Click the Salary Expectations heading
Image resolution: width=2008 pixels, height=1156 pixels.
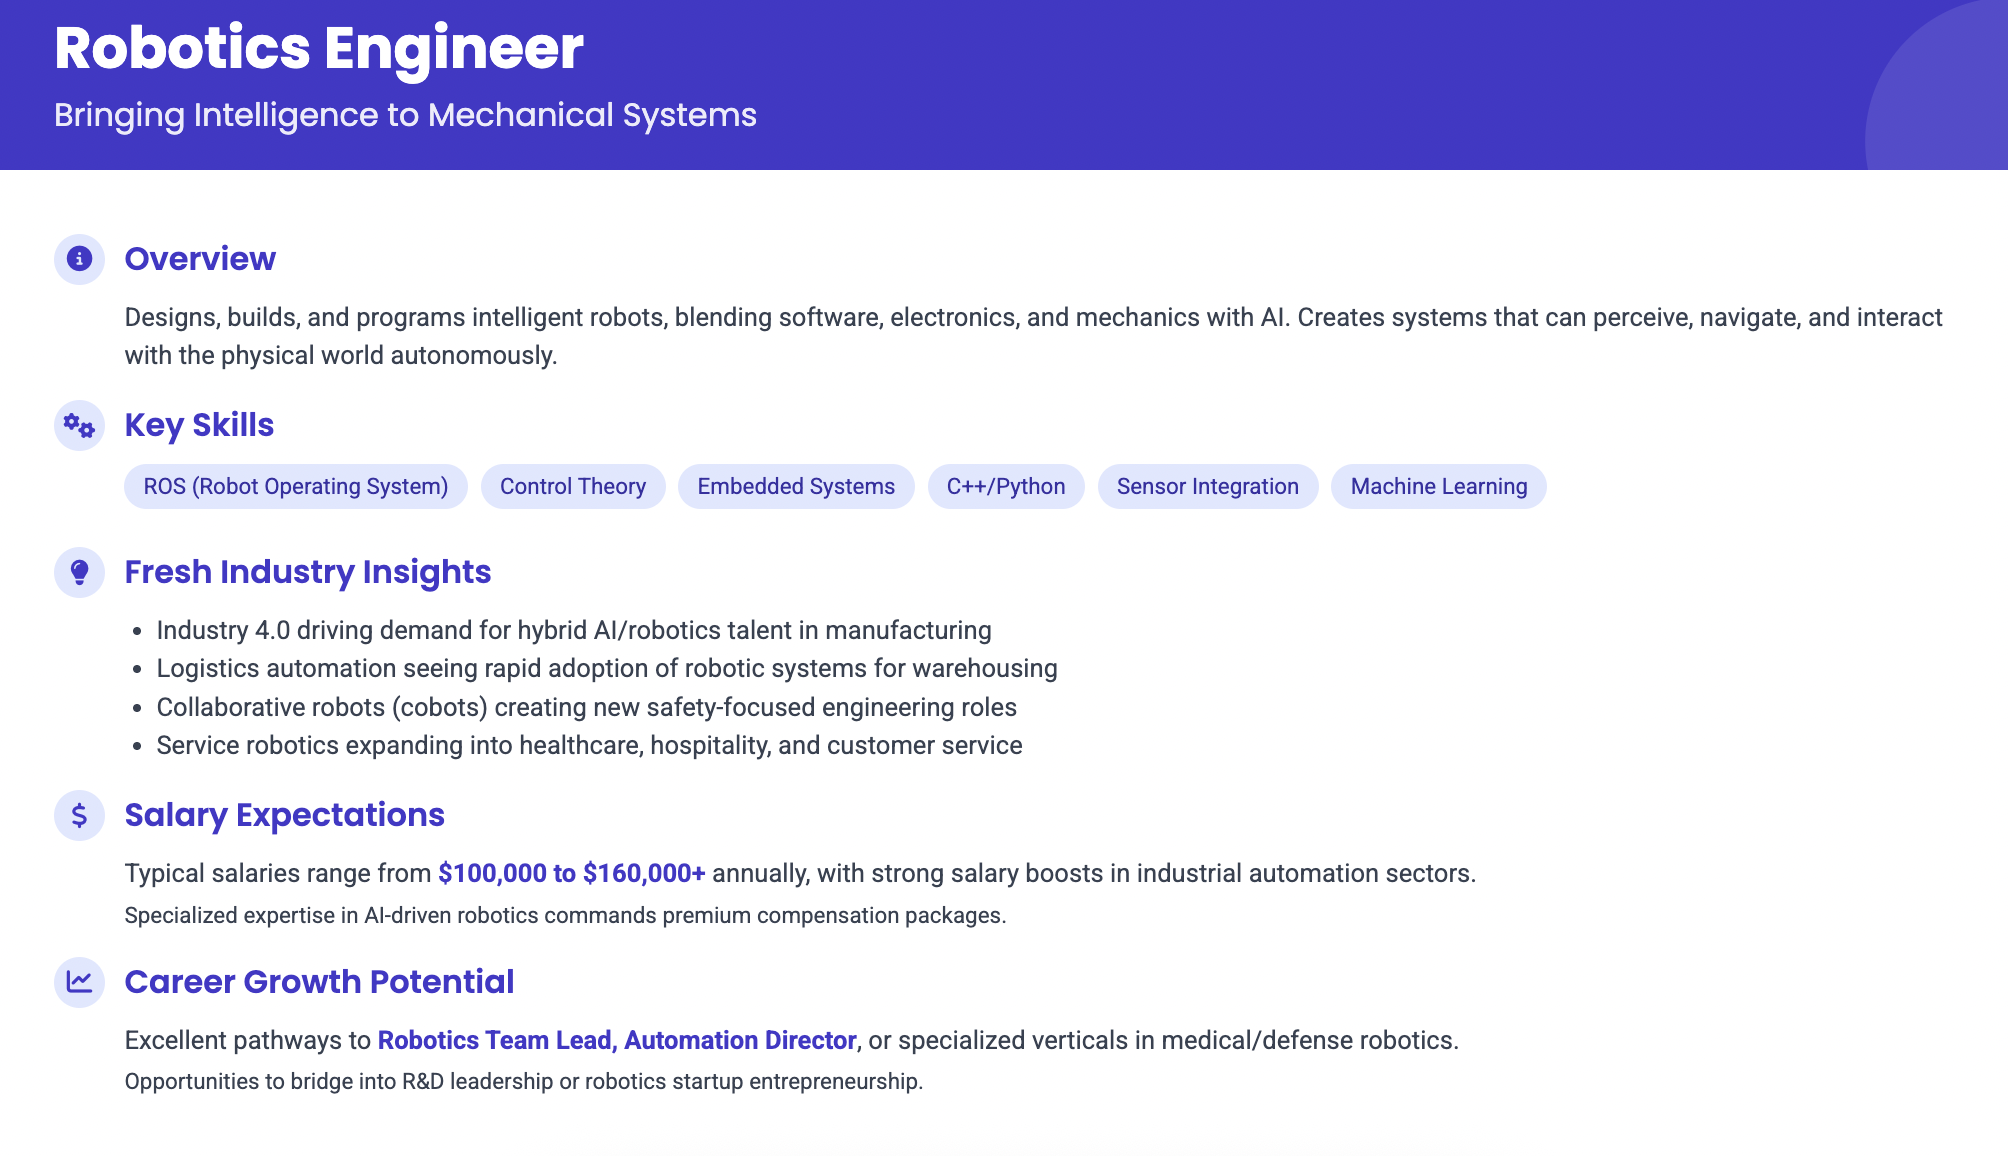(x=285, y=815)
